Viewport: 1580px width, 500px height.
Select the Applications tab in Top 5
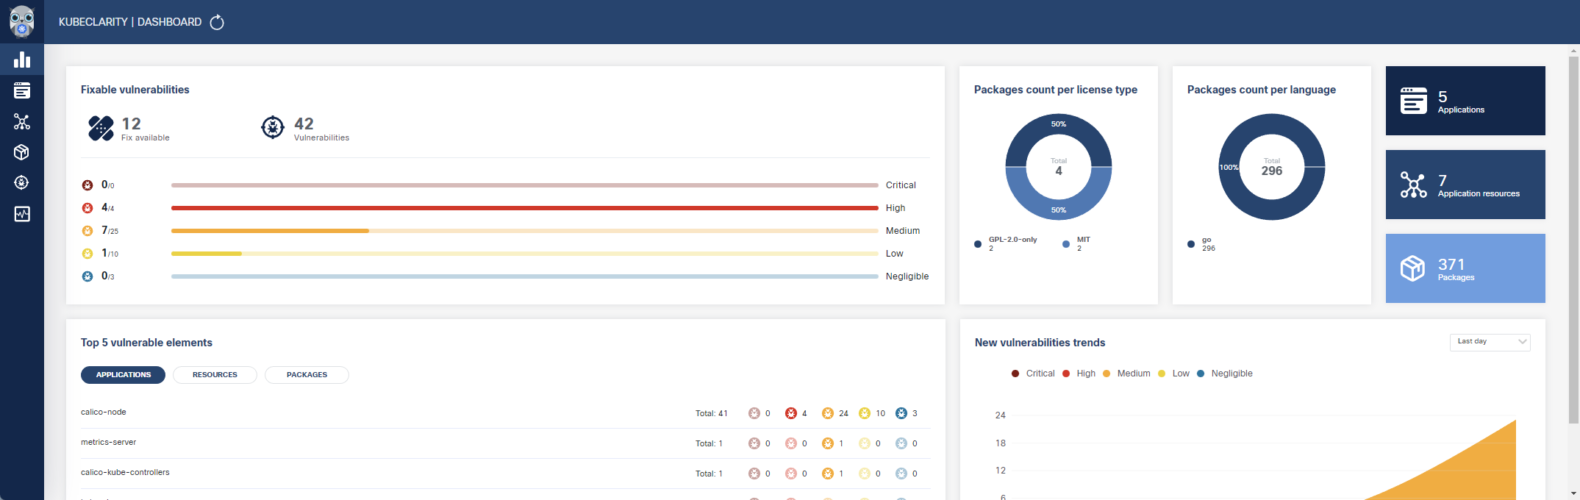pyautogui.click(x=123, y=375)
